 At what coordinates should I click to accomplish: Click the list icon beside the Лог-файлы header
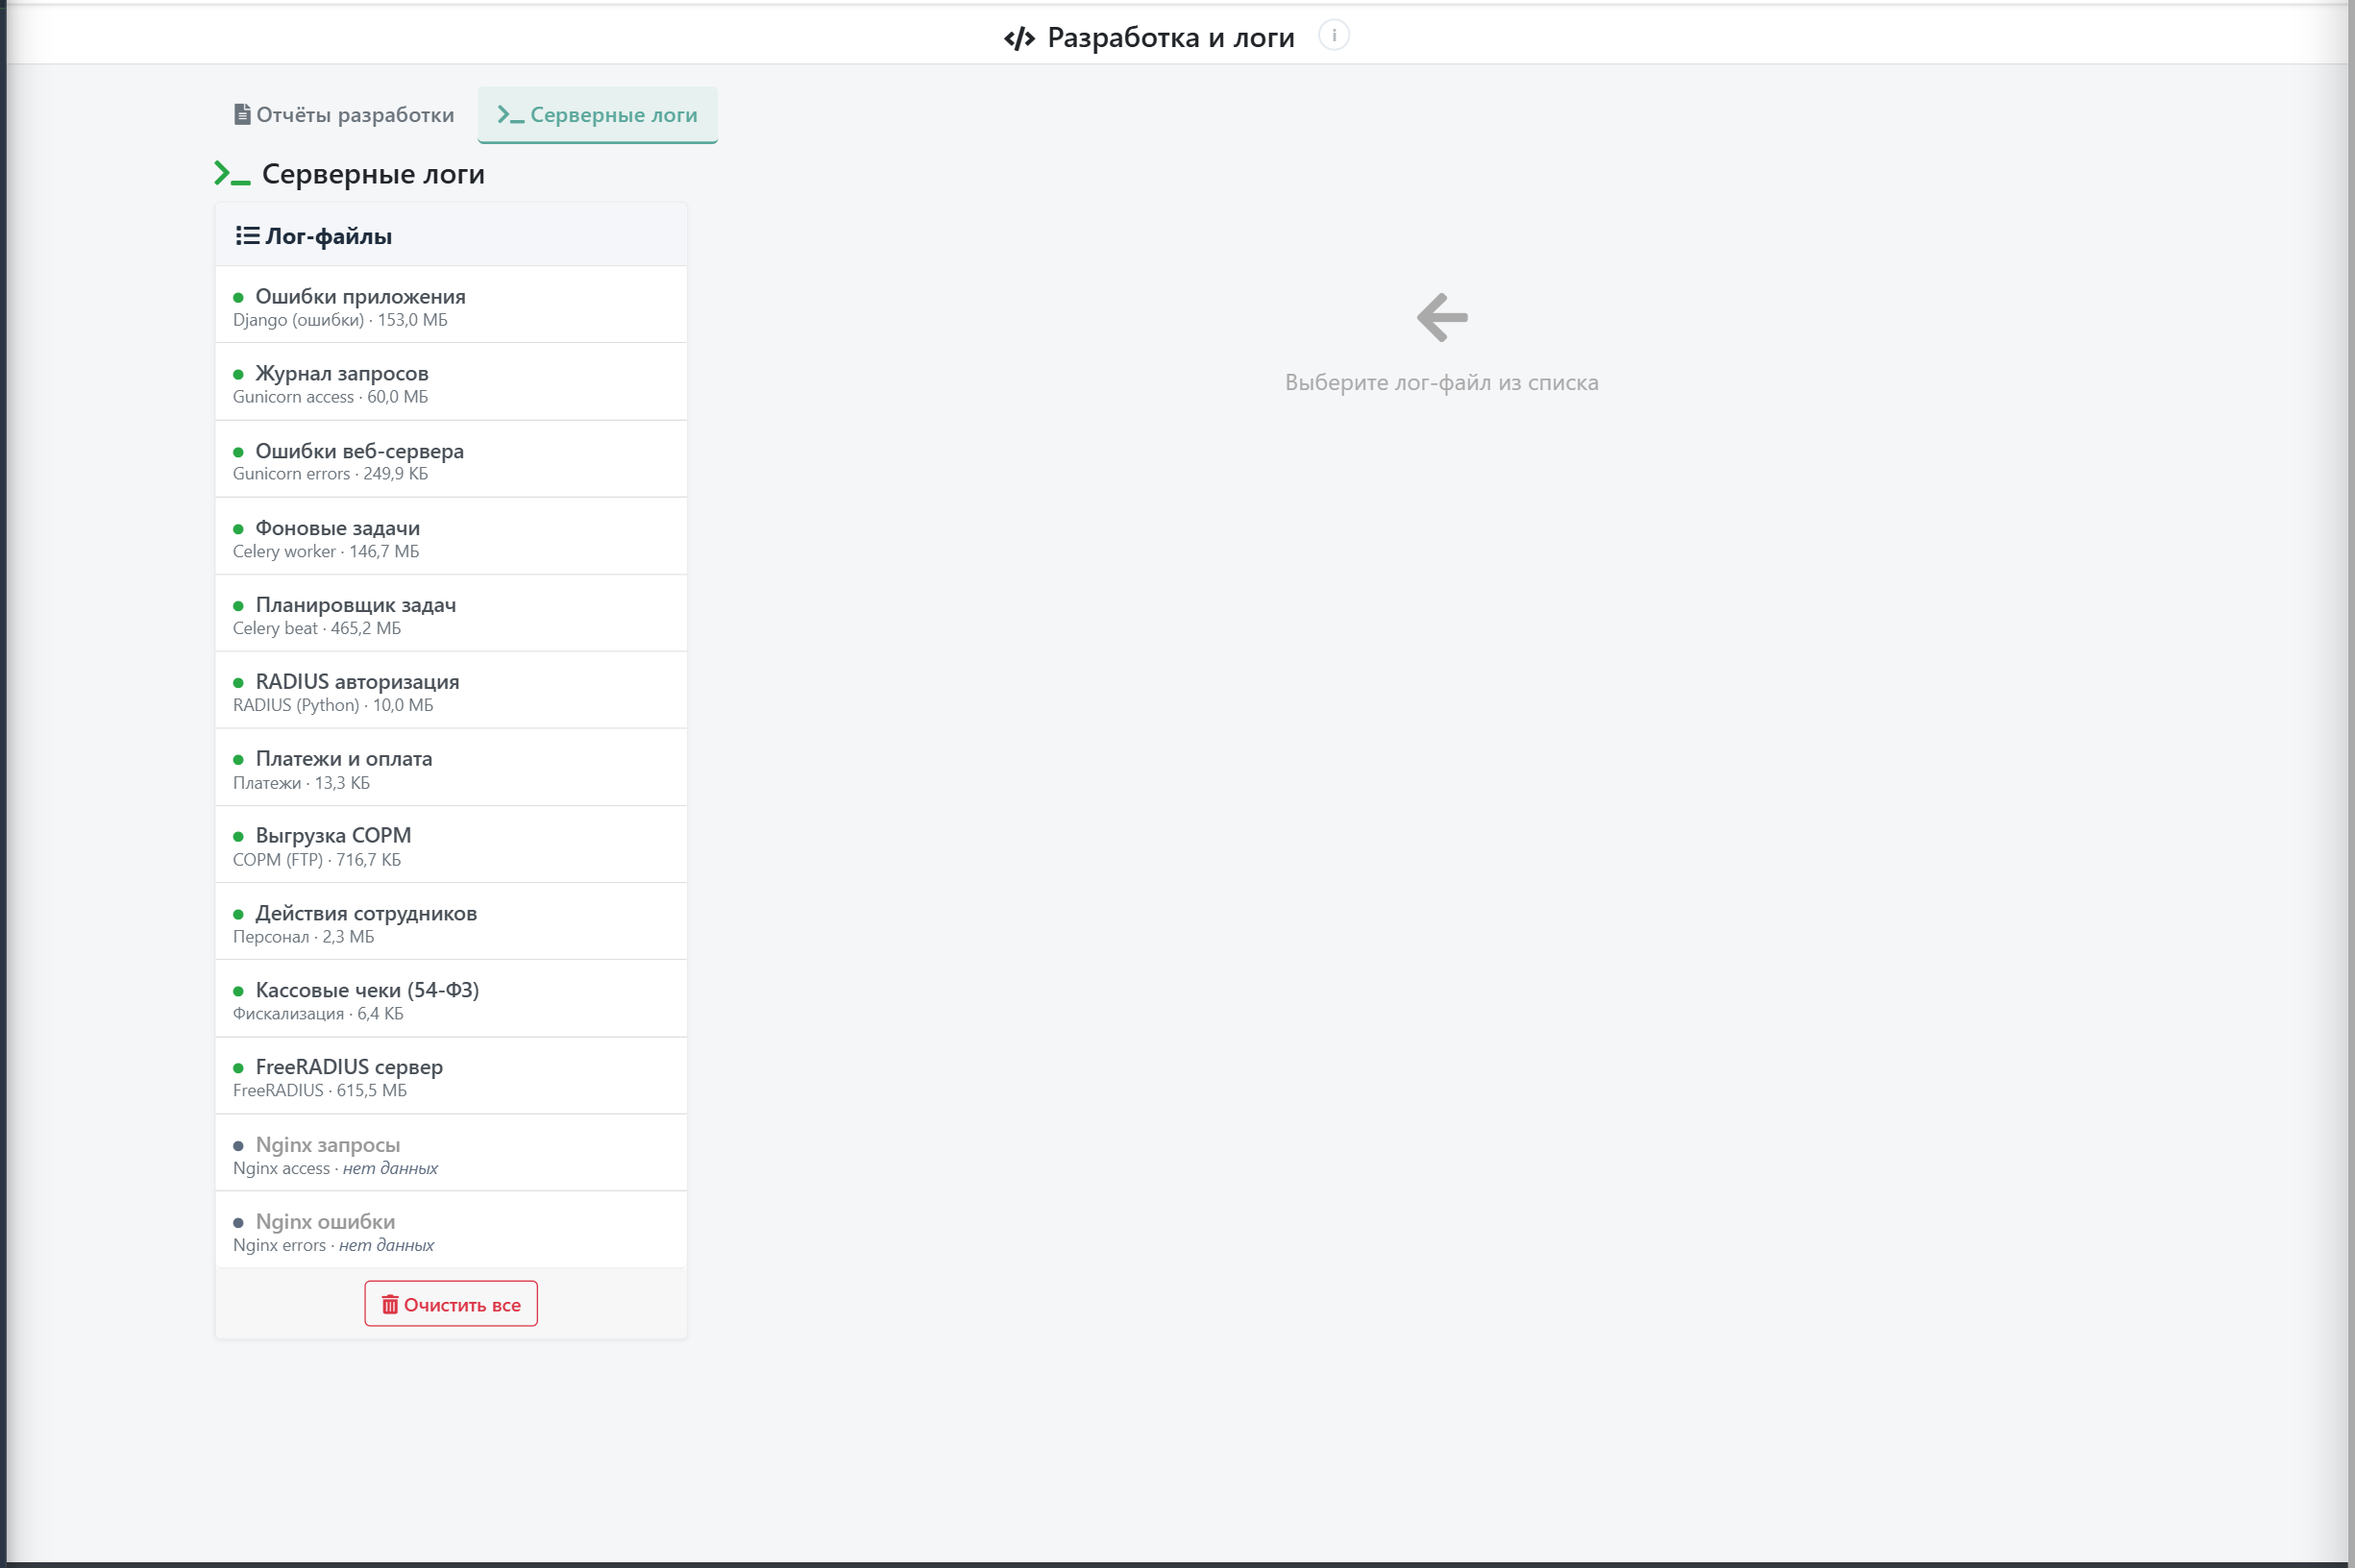(247, 236)
